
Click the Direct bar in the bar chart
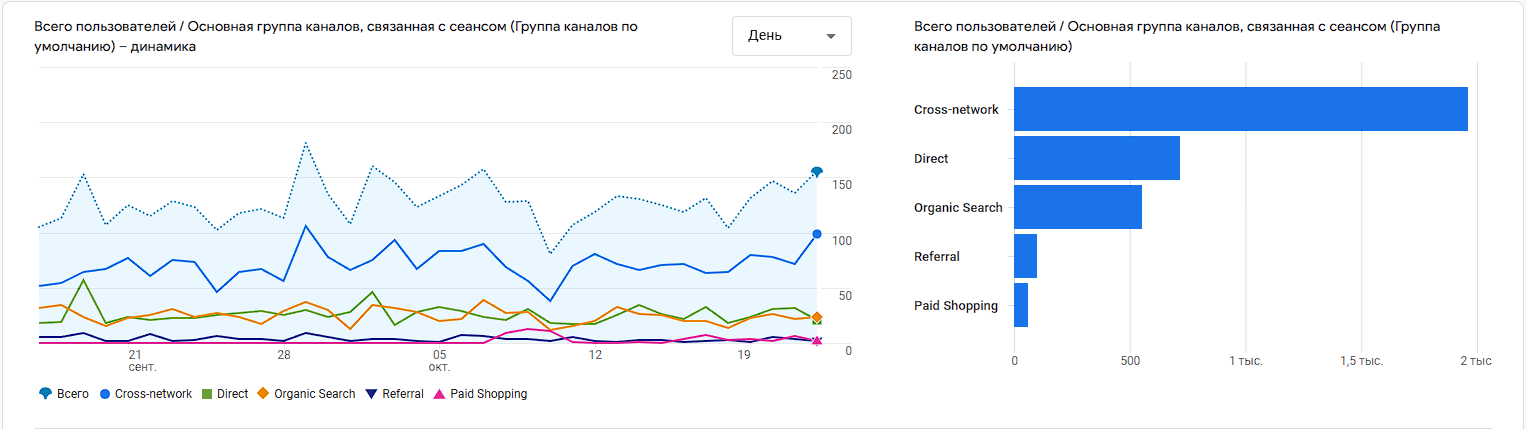1097,158
